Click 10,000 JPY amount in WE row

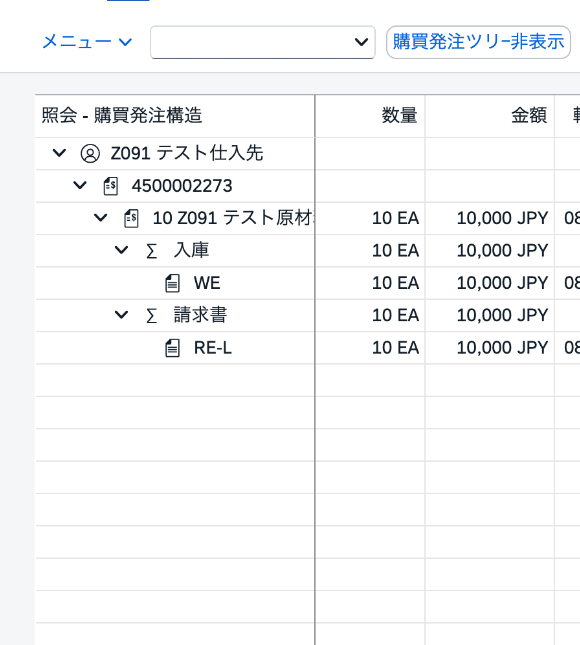(x=502, y=283)
